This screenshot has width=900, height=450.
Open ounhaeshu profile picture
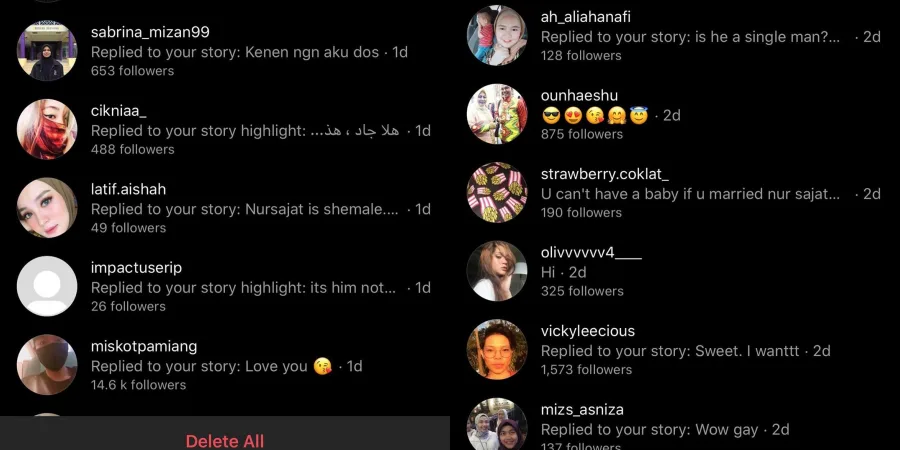tap(496, 114)
